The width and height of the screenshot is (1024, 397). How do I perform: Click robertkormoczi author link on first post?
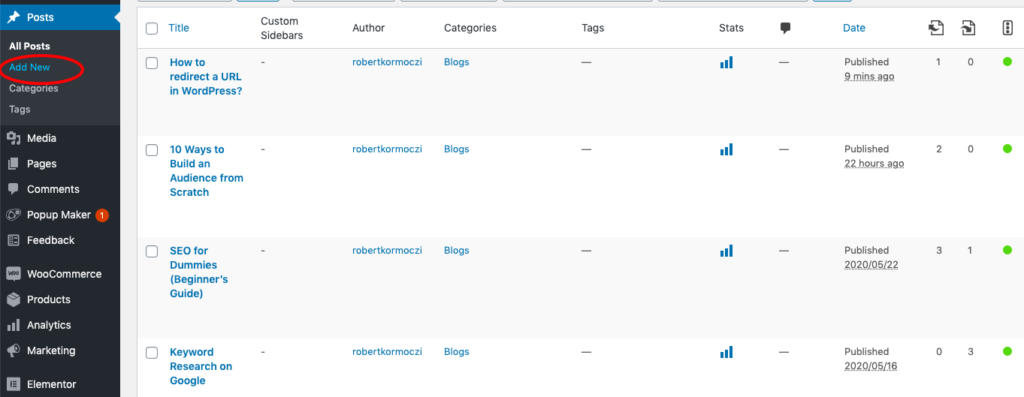[x=387, y=62]
